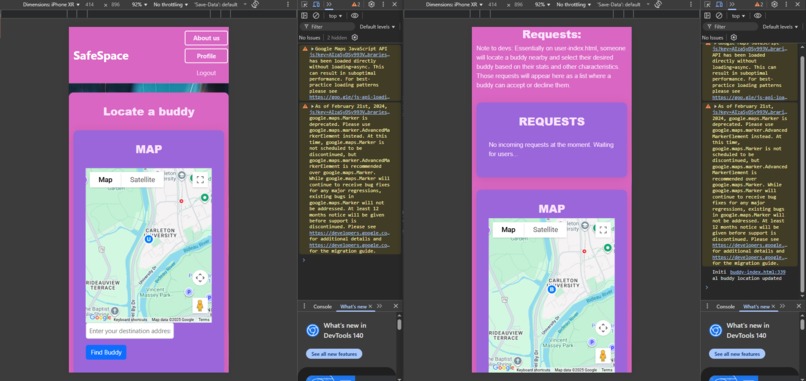
Task: Open device toolbar kebab menu in left window
Action: (288, 4)
